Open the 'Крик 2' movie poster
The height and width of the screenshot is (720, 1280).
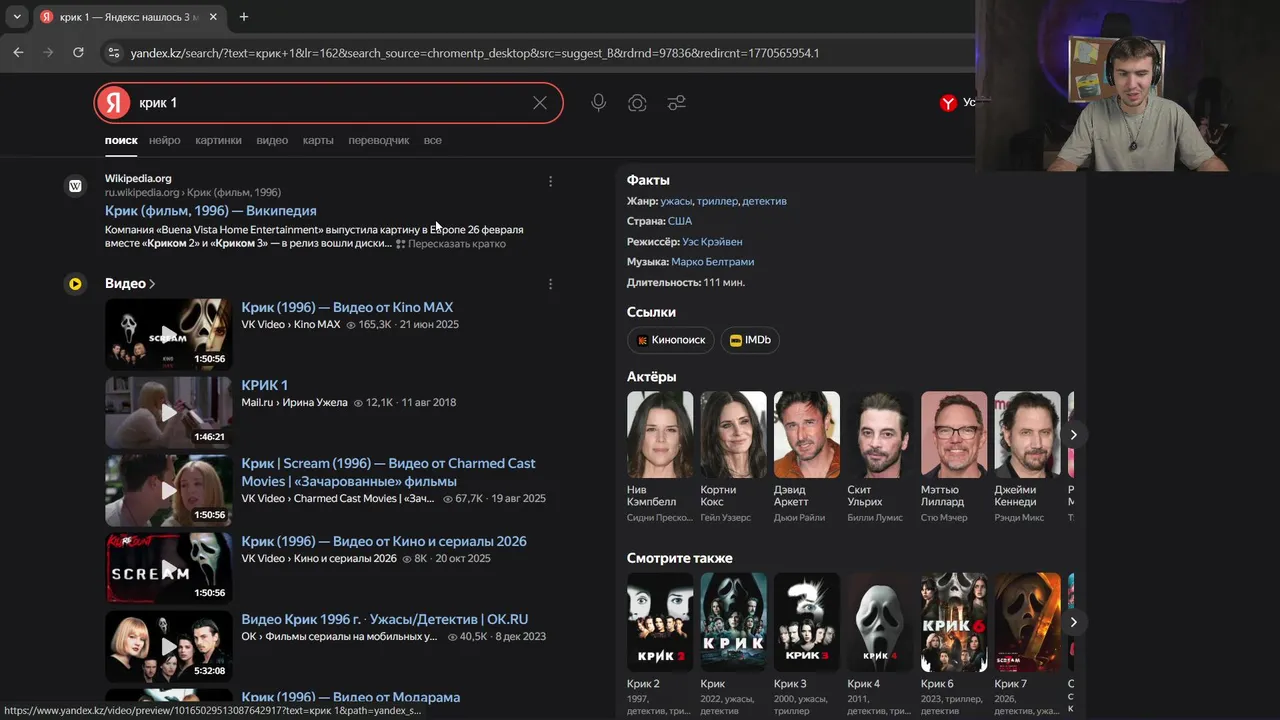(660, 622)
